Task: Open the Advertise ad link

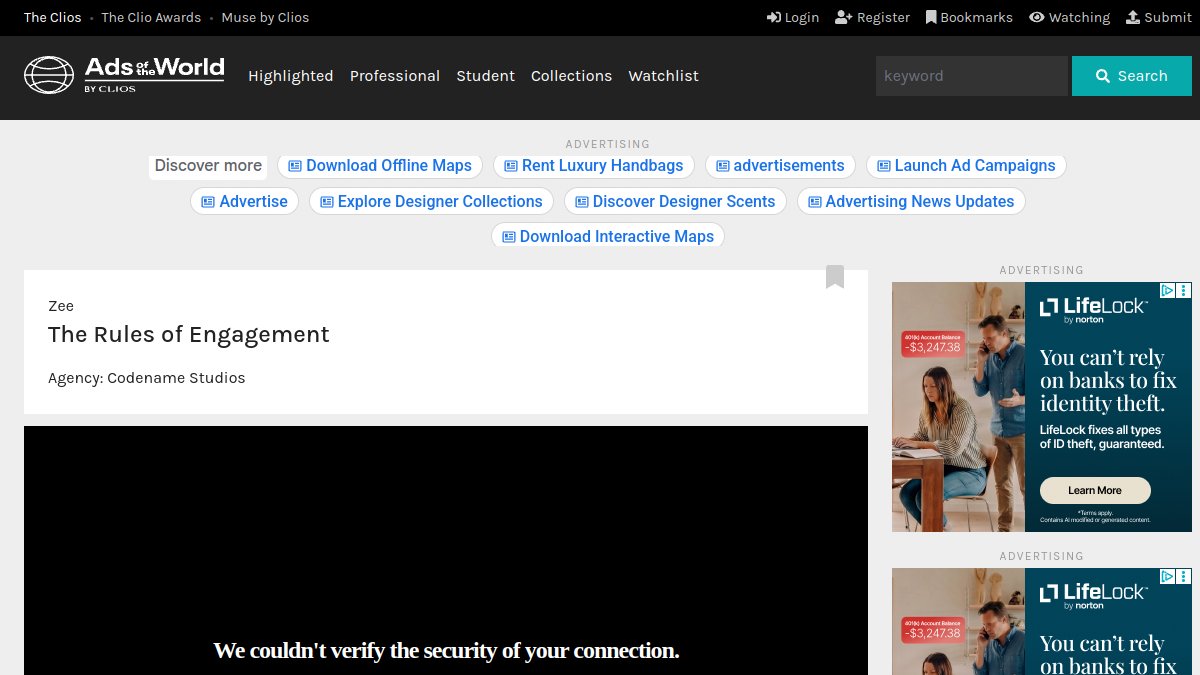Action: (x=245, y=201)
